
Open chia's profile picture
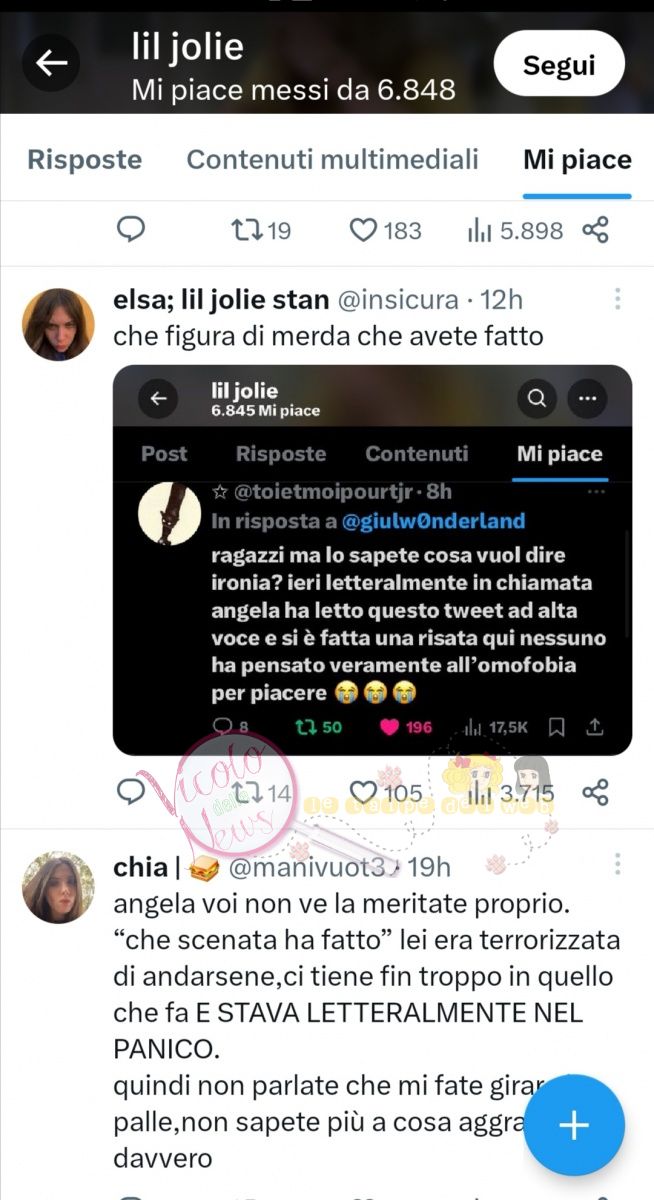pyautogui.click(x=59, y=888)
